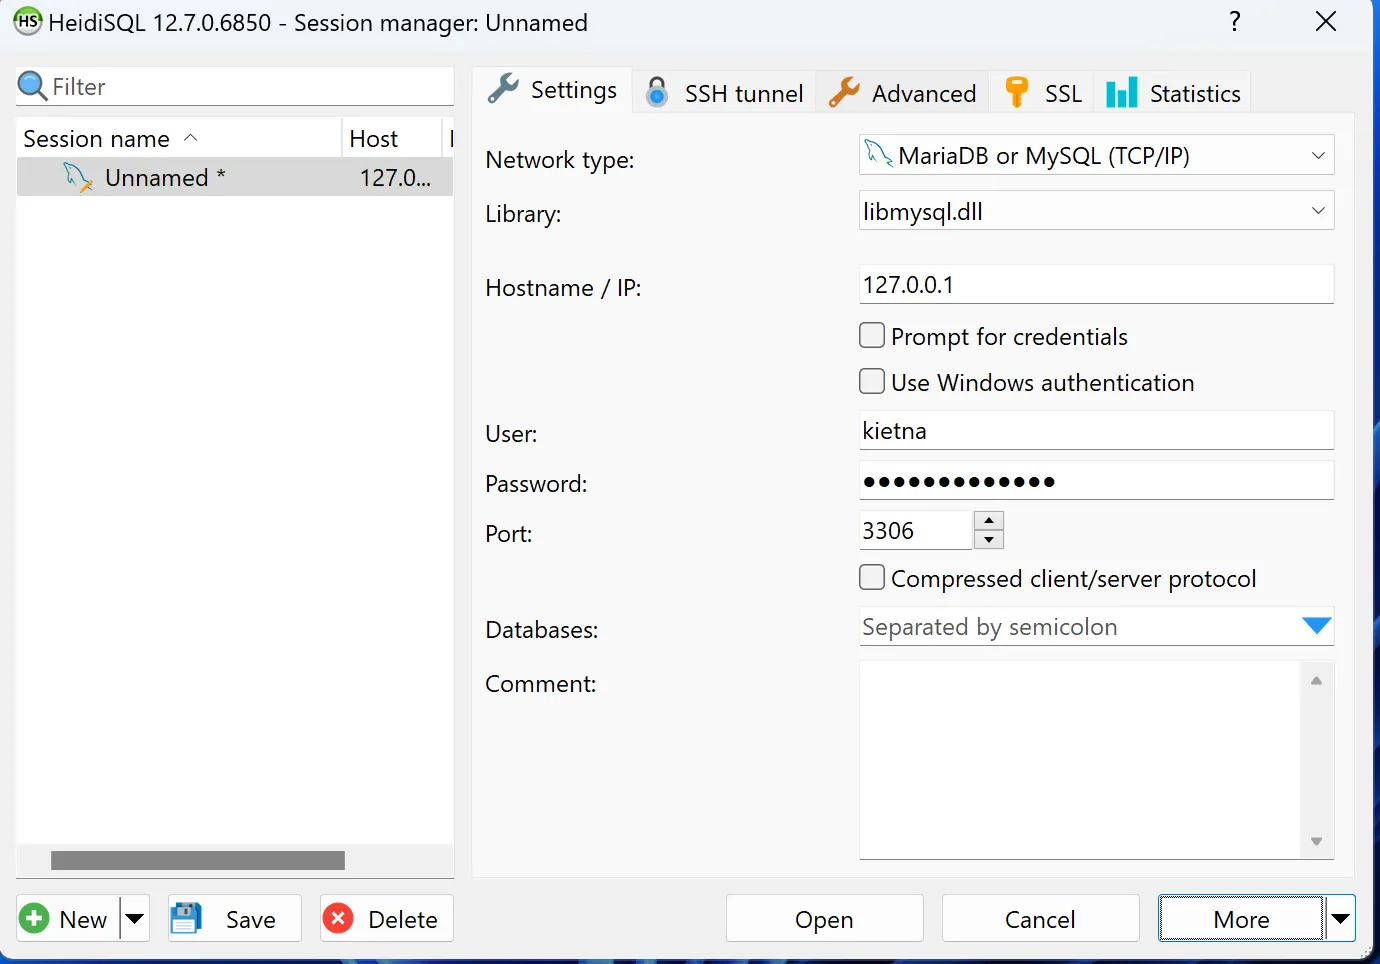Switch to the Settings tab
The width and height of the screenshot is (1380, 964).
[552, 90]
